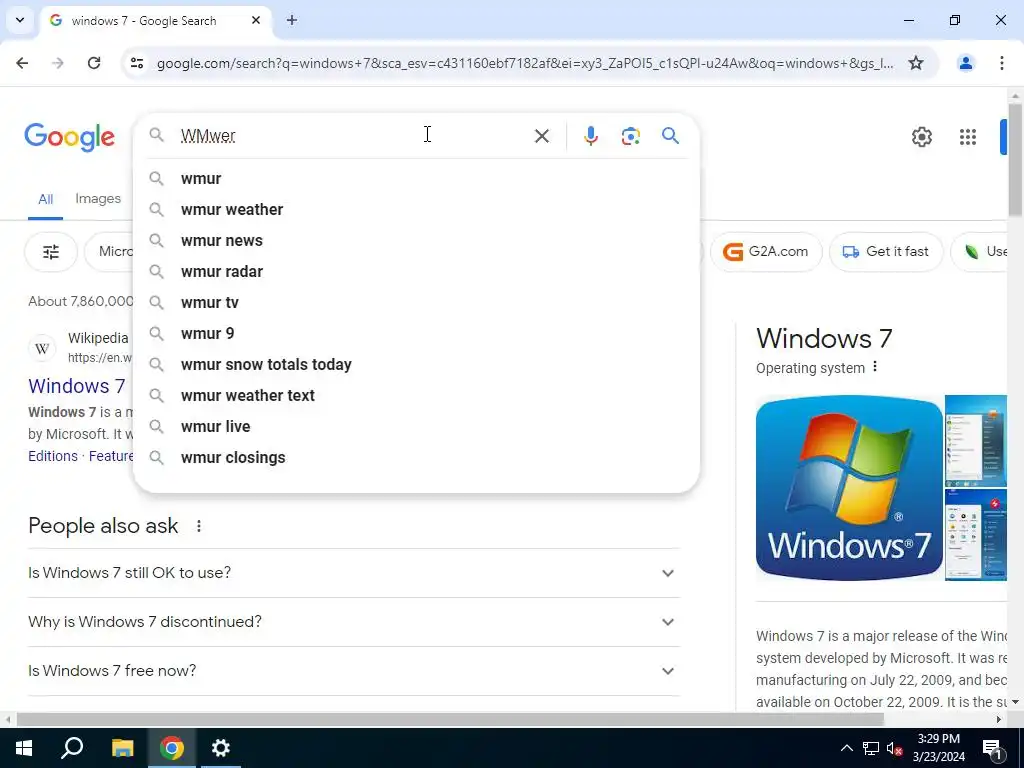The width and height of the screenshot is (1024, 768).
Task: Open upper Windows 7 screenshot thumbnail
Action: (976, 441)
